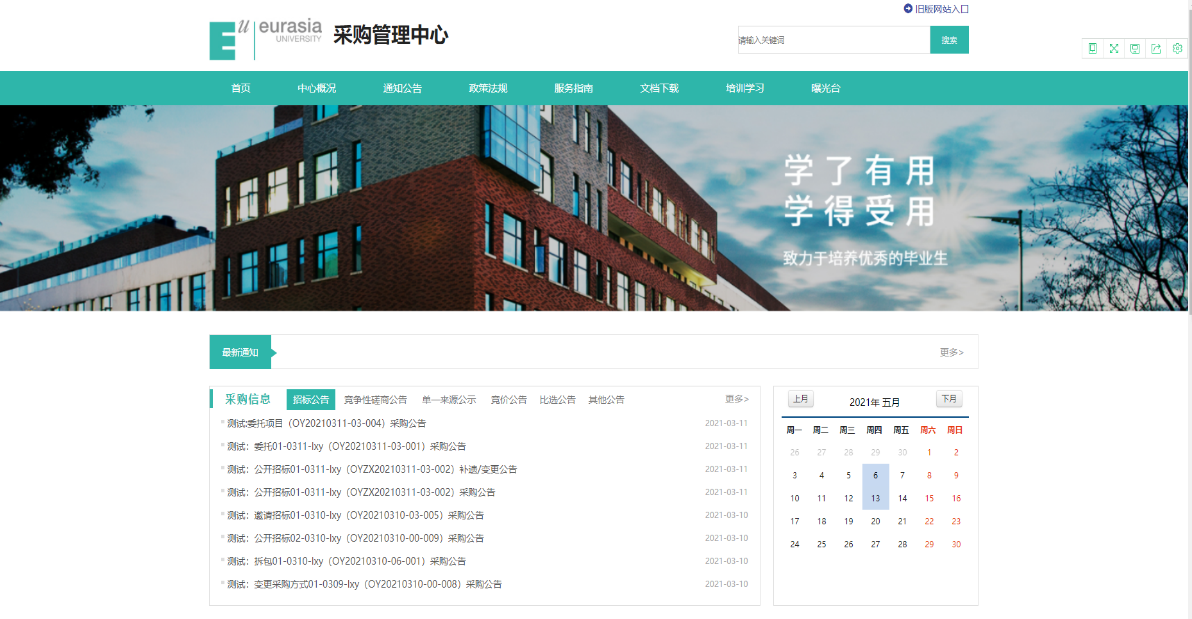Click the arrow icon beside 旧版网站入口

[x=908, y=9]
